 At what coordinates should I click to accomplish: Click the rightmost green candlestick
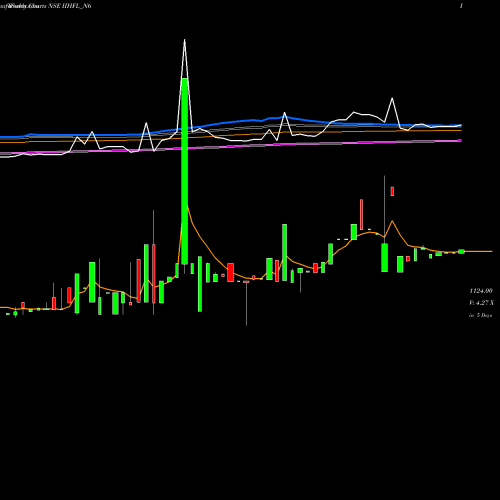461,251
